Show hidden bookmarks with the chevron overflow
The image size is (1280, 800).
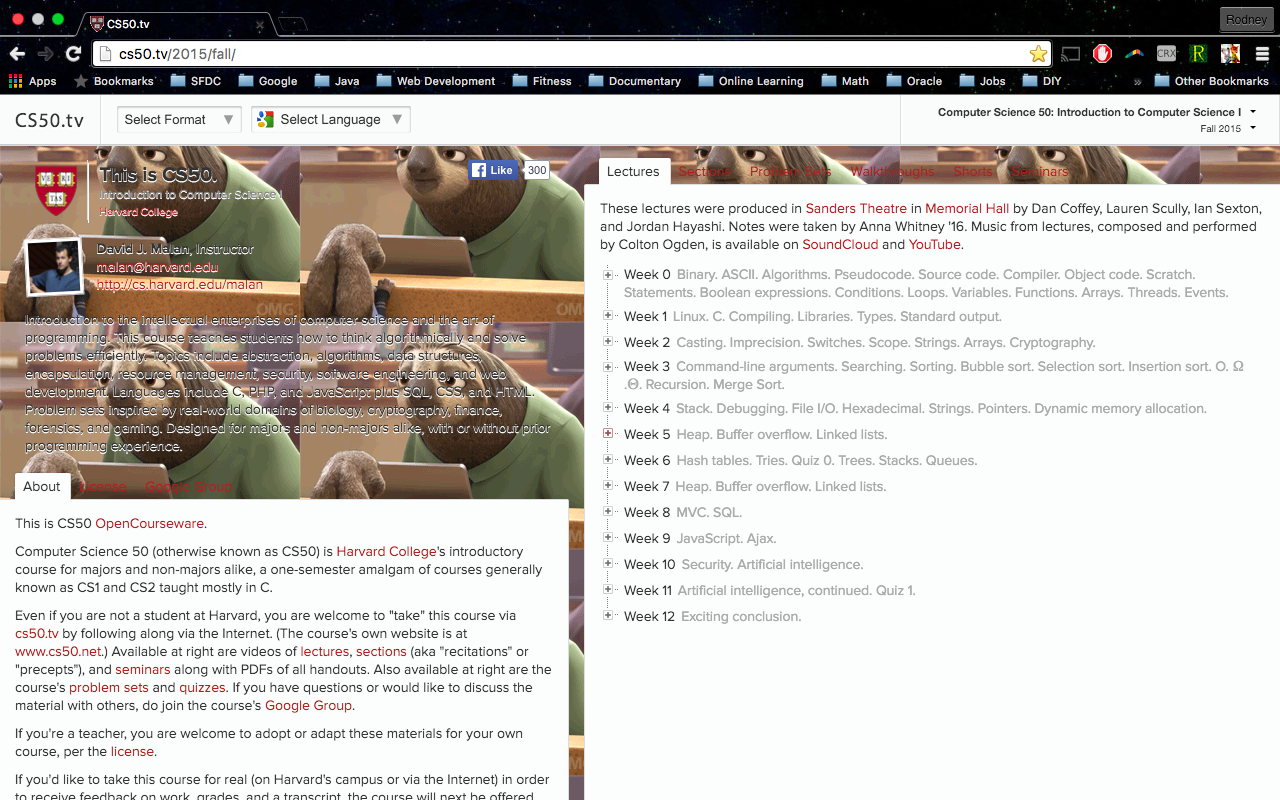click(x=1137, y=82)
